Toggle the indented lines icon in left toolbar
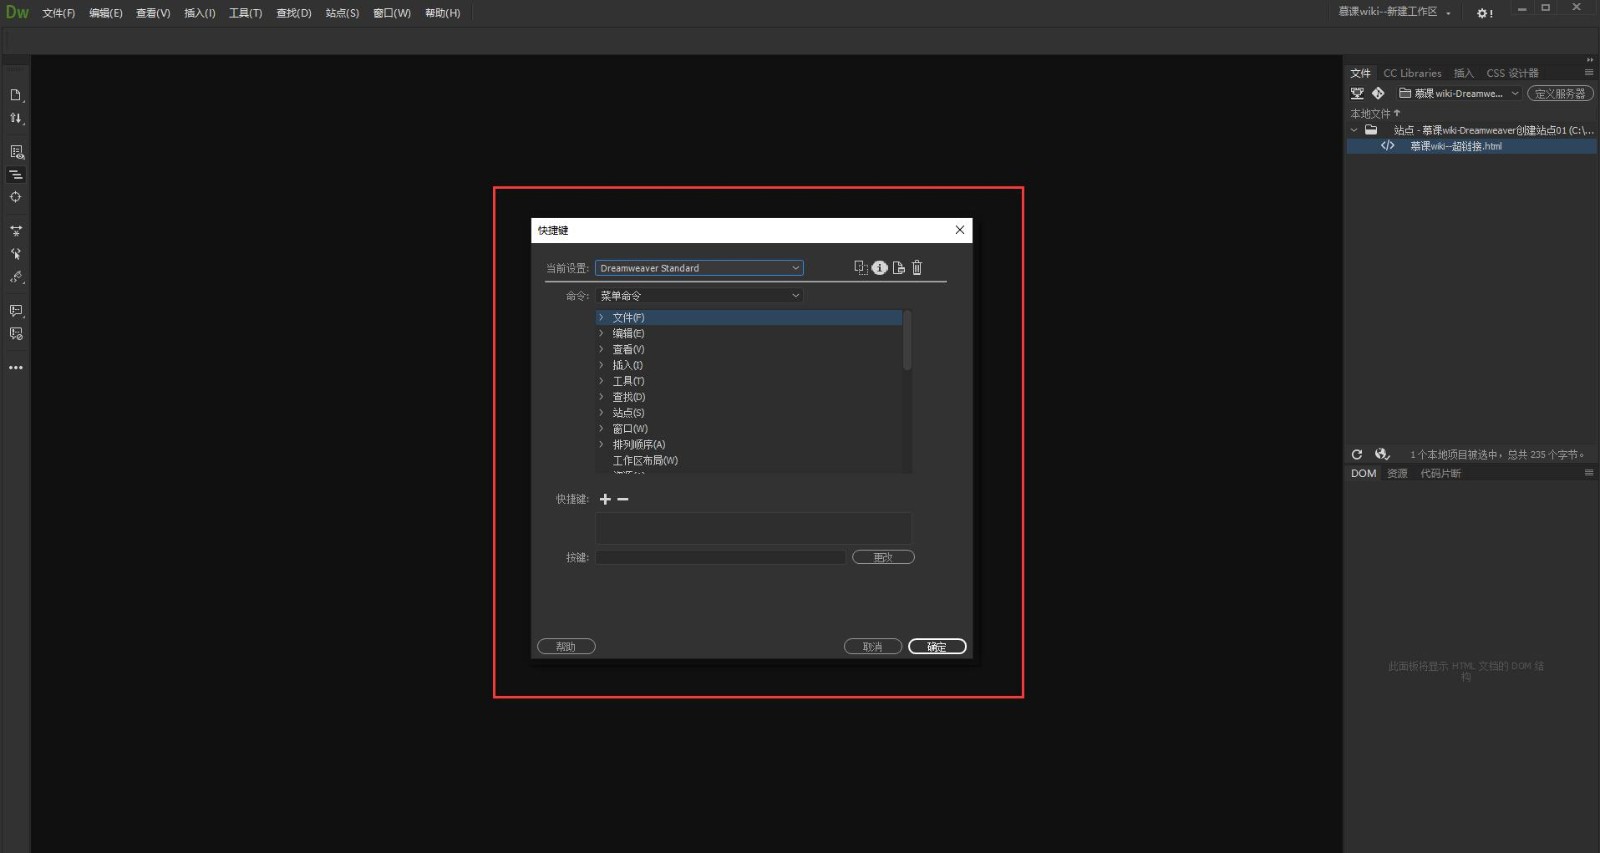The width and height of the screenshot is (1600, 853). [x=15, y=175]
